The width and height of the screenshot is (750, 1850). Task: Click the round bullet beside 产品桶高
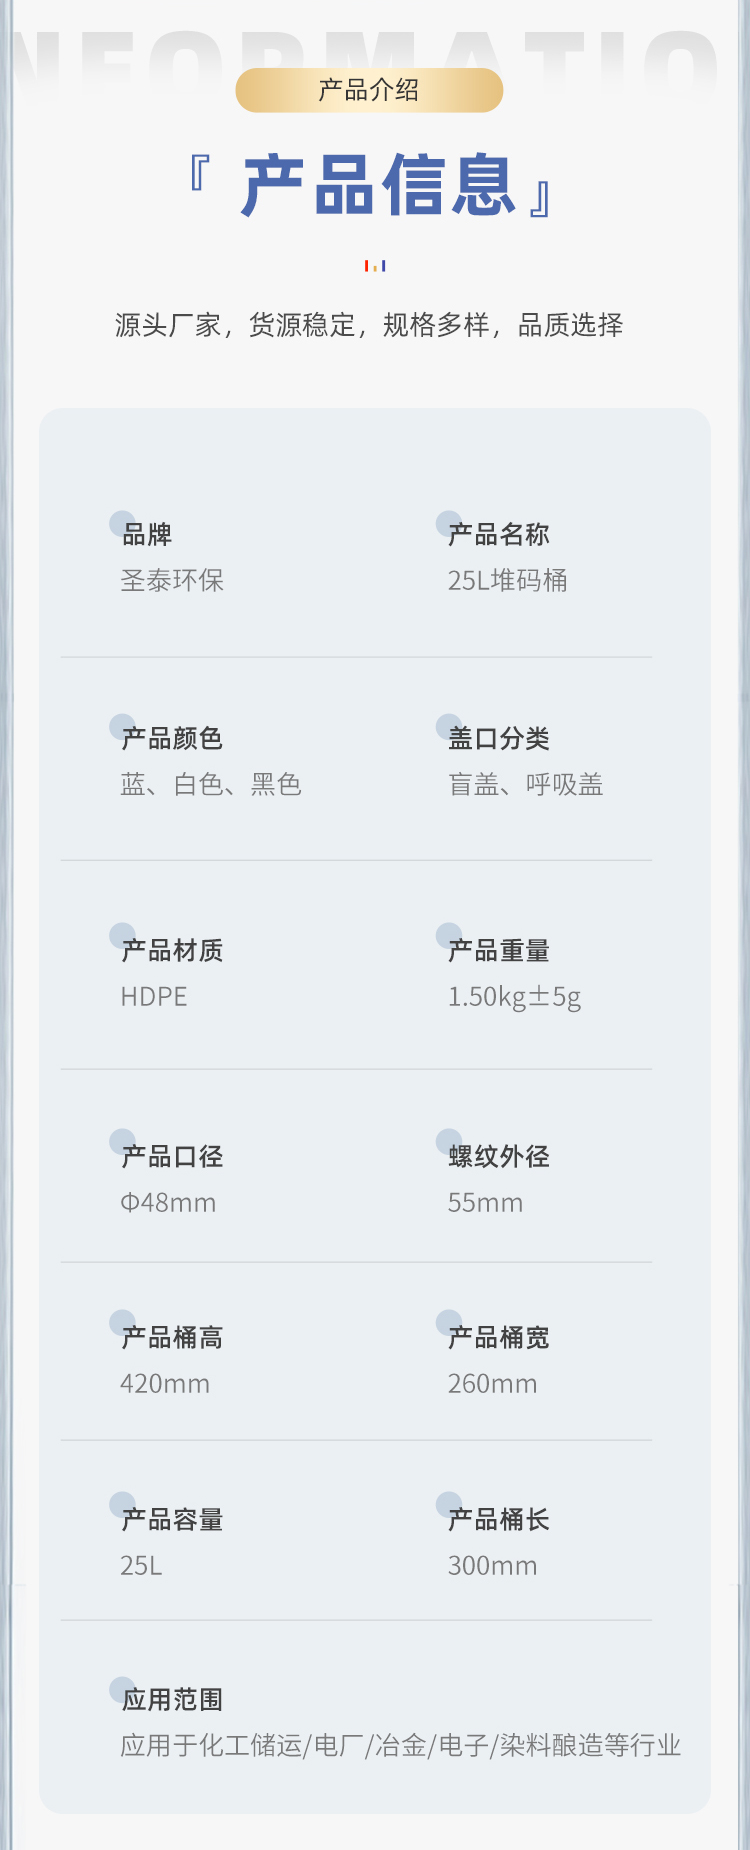[x=122, y=1323]
